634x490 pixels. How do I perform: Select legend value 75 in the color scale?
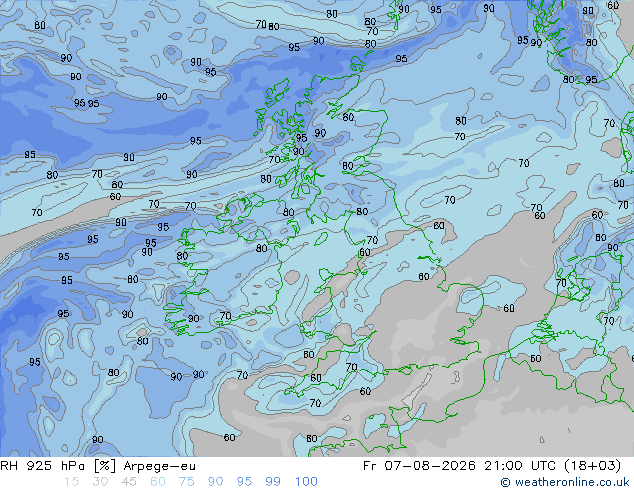pos(186,482)
